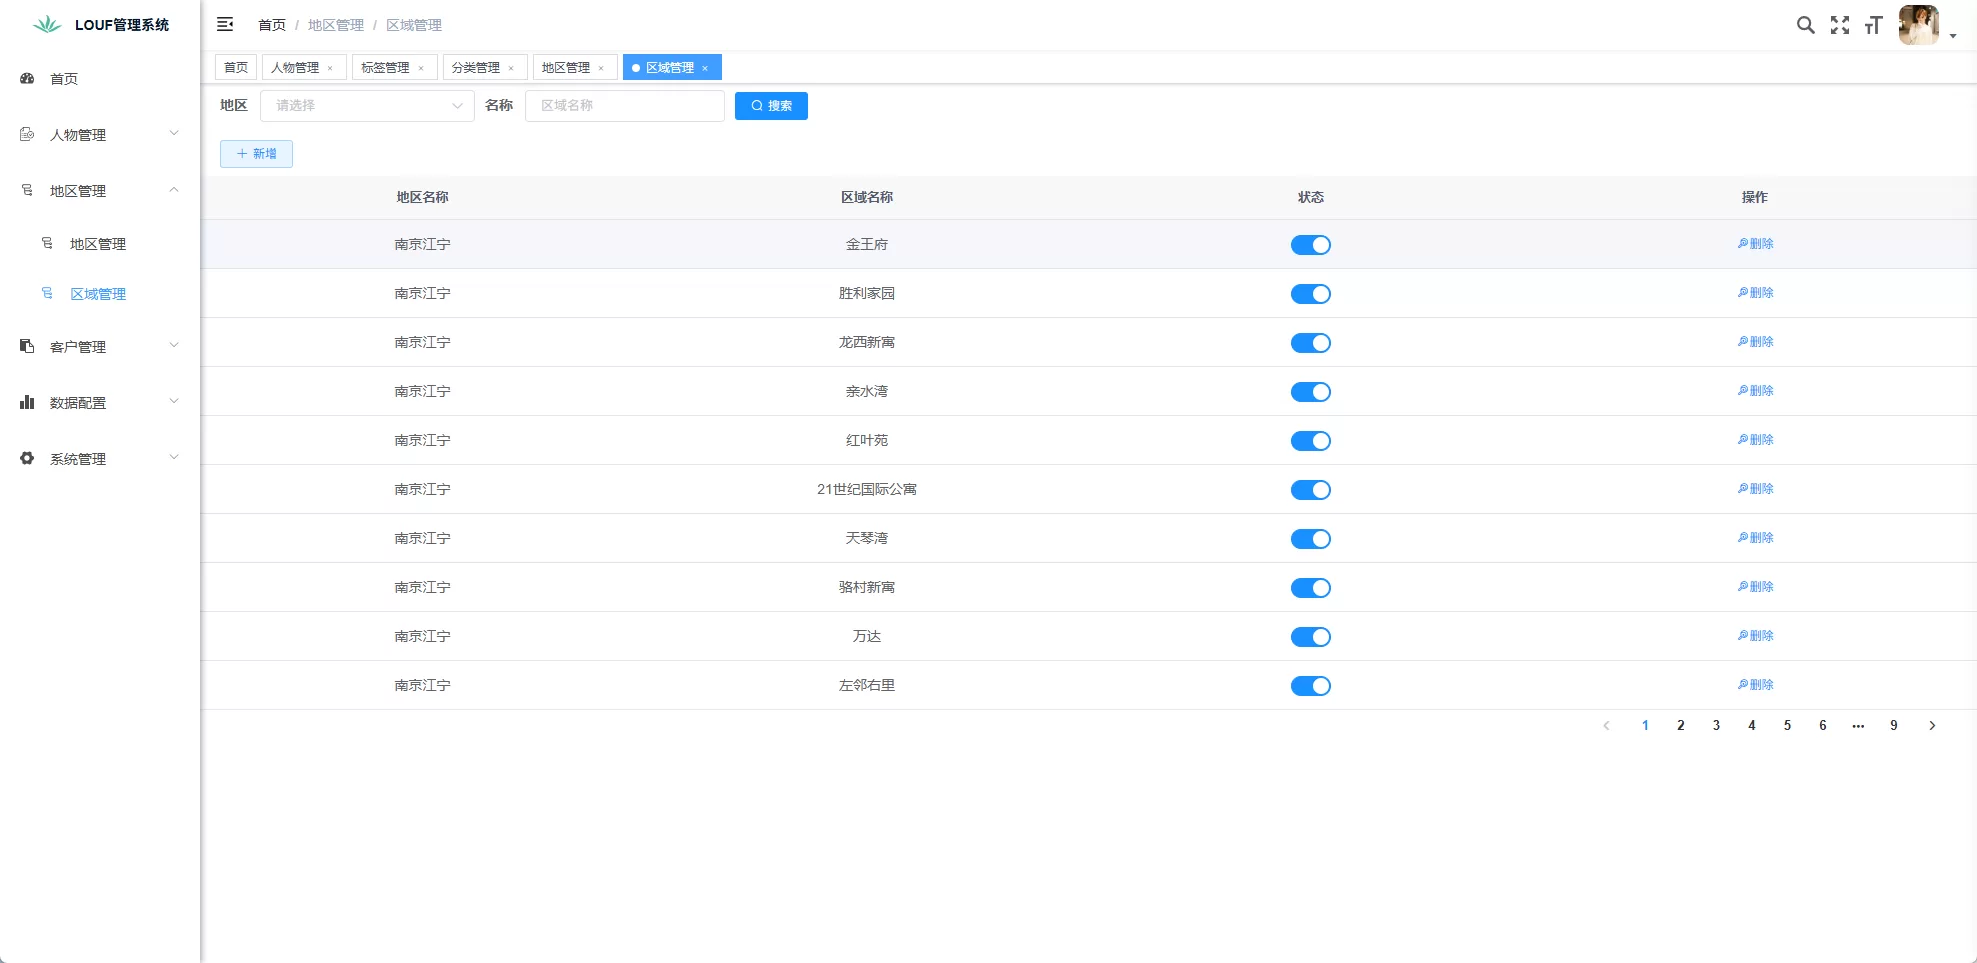Switch to the 分类管理 tab

click(475, 67)
